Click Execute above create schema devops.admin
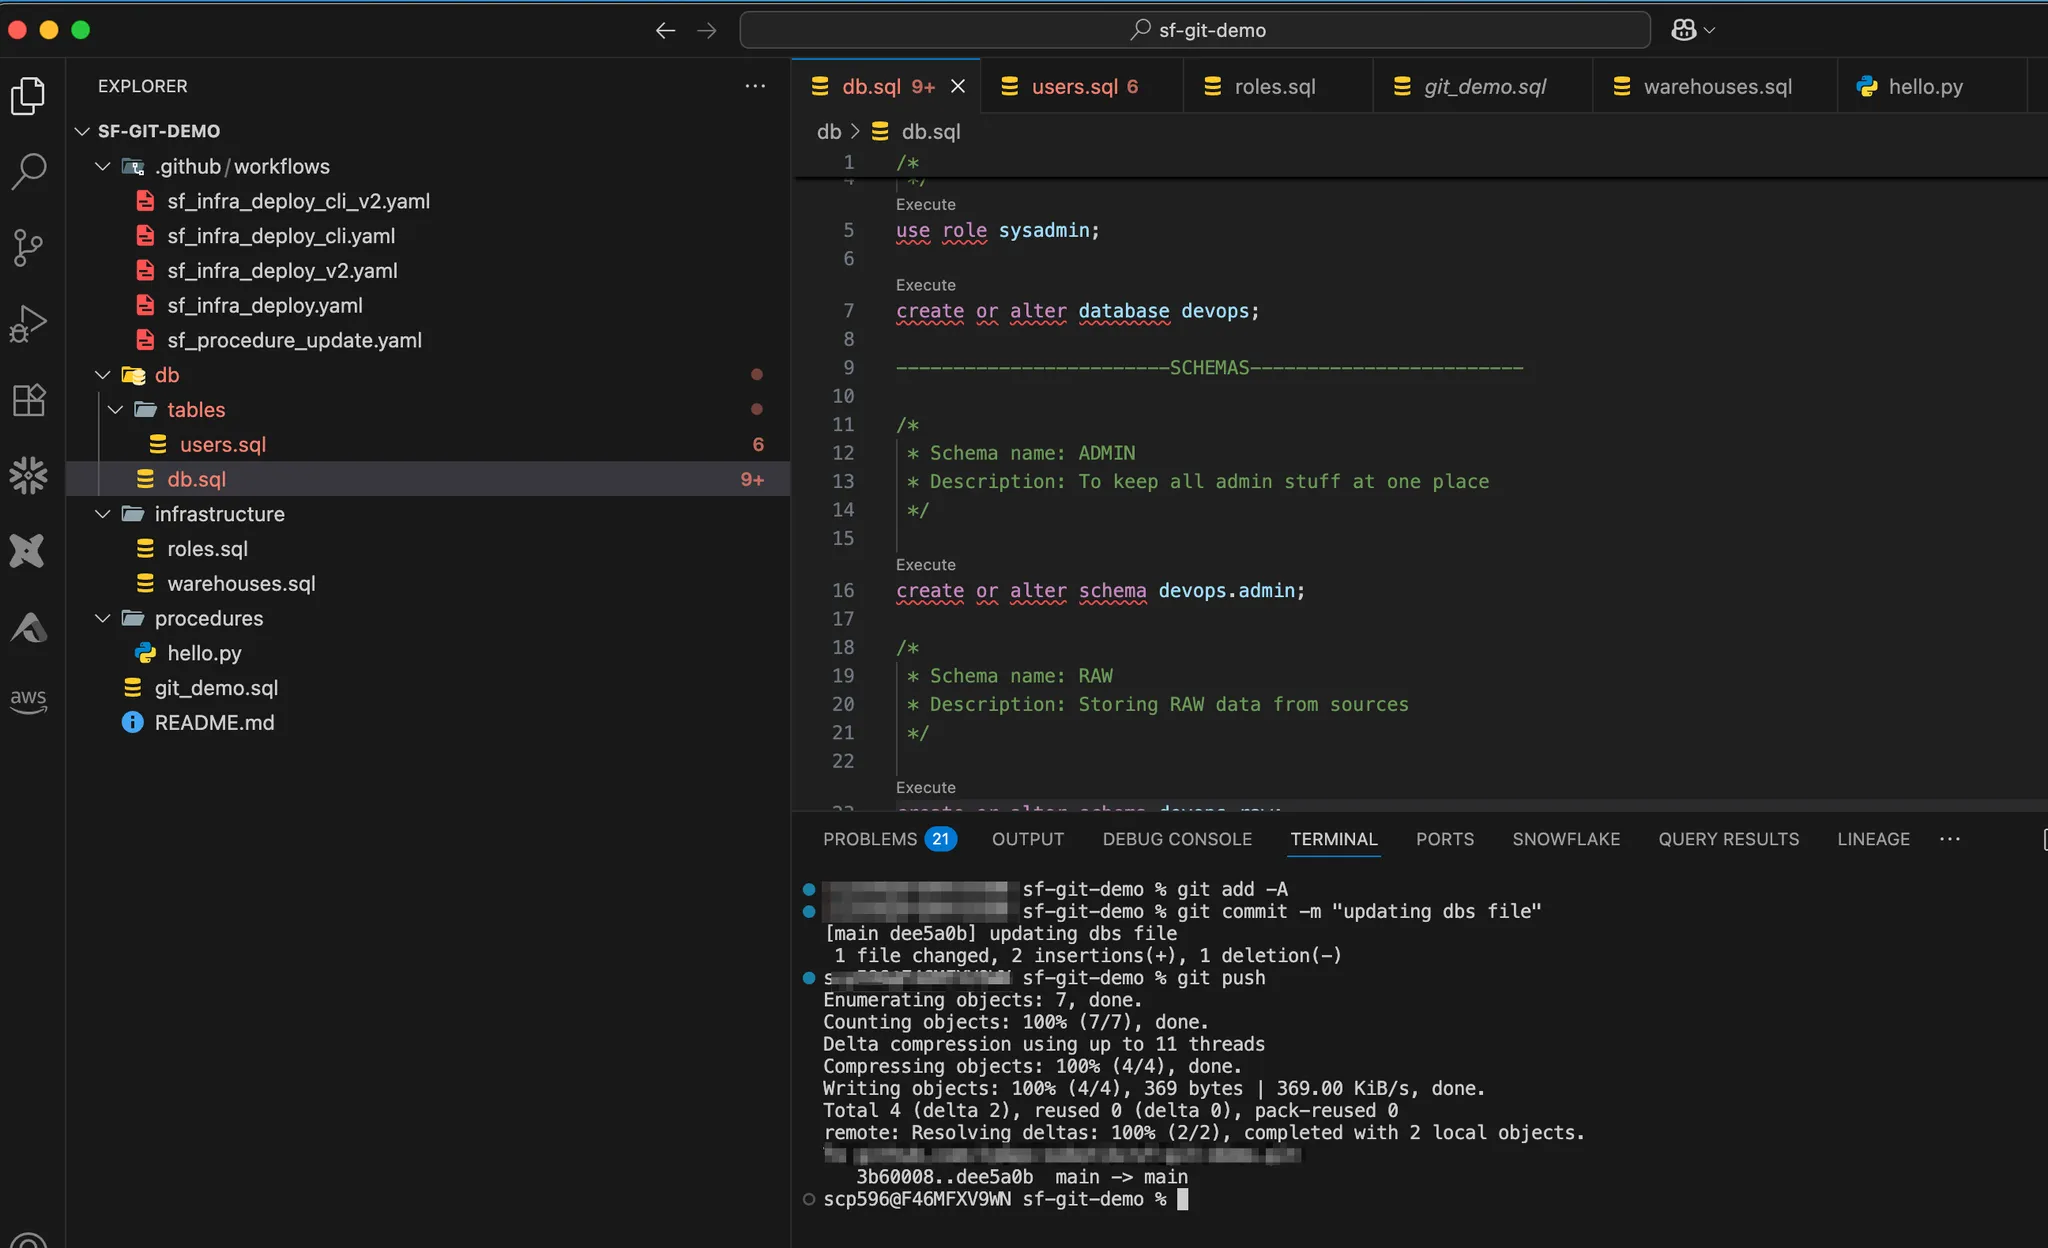The image size is (2048, 1248). pos(925,565)
